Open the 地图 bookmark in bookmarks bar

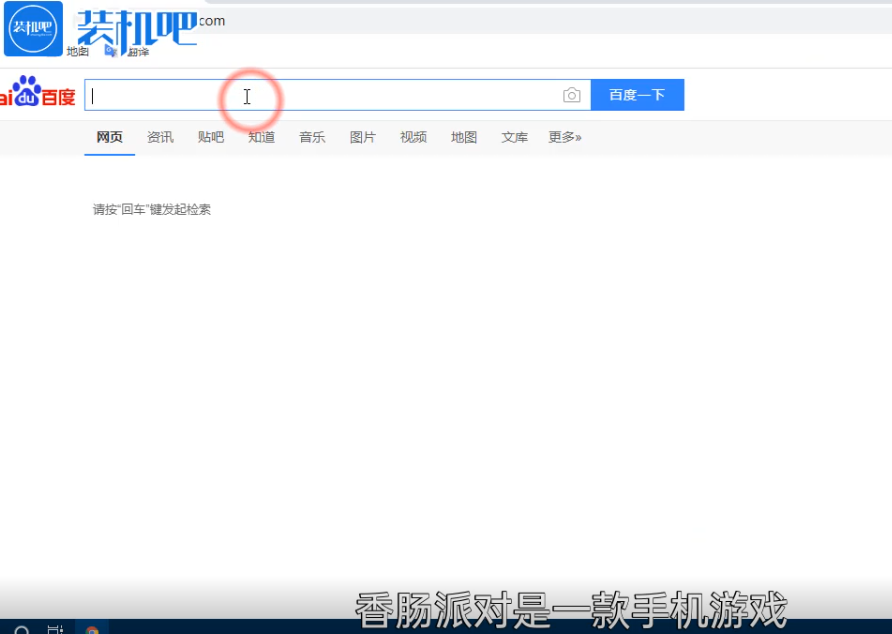click(77, 51)
